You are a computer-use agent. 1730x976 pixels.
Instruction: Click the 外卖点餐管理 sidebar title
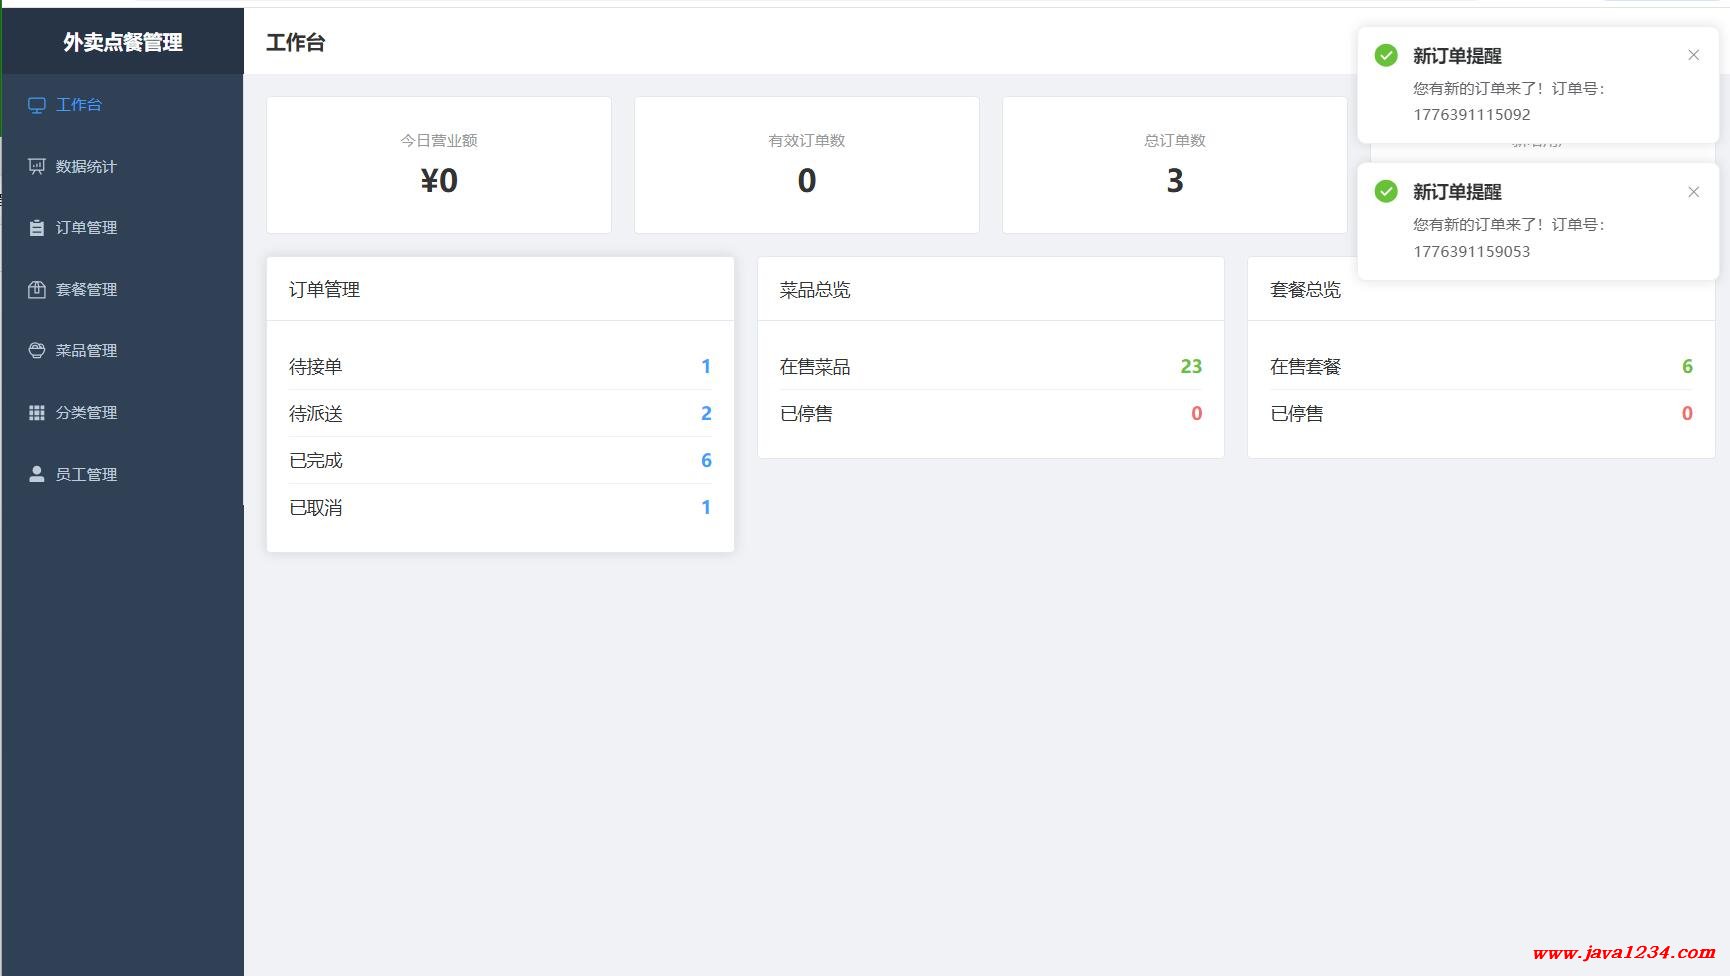122,42
